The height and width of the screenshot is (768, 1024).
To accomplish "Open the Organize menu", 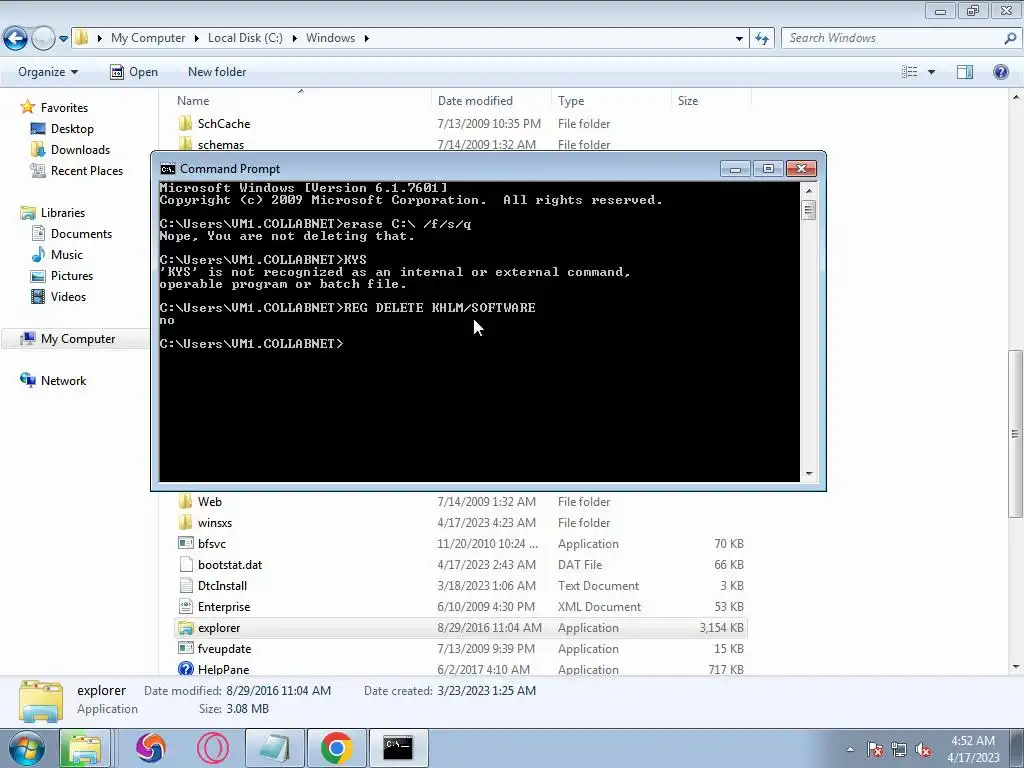I will (x=48, y=72).
